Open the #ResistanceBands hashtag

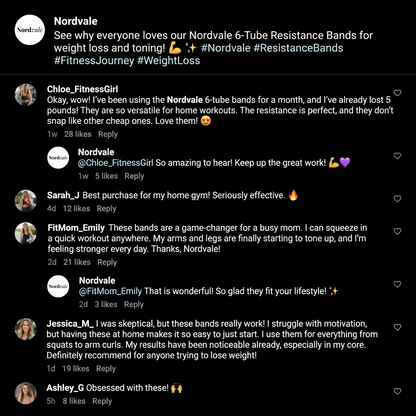(298, 48)
